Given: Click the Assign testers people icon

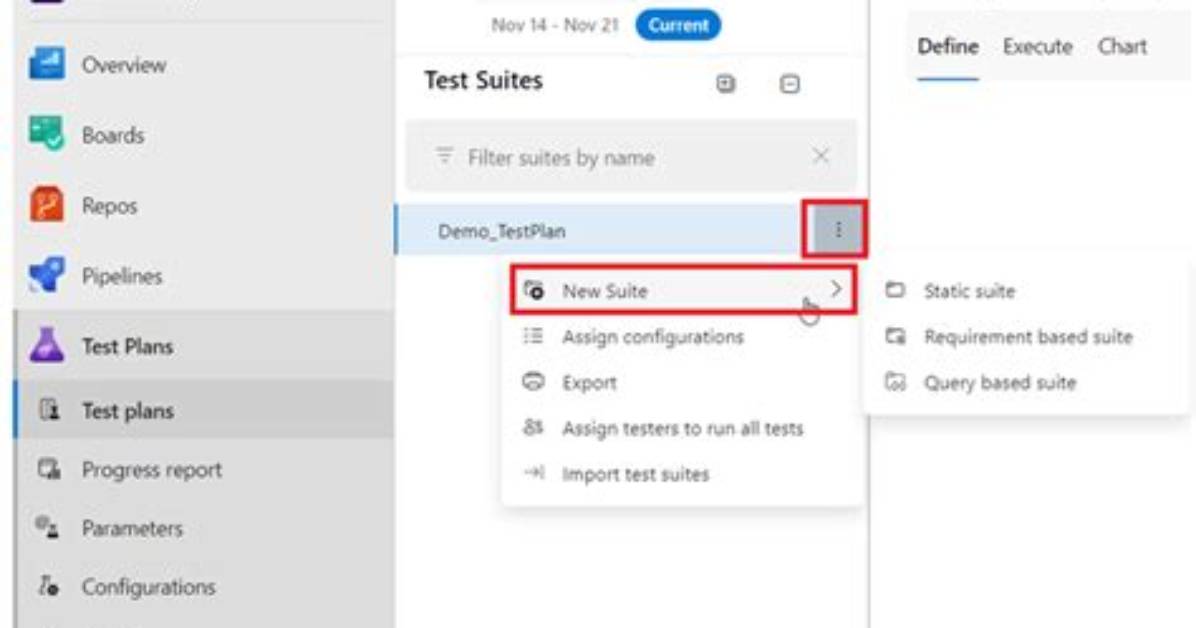Looking at the screenshot, I should (533, 427).
